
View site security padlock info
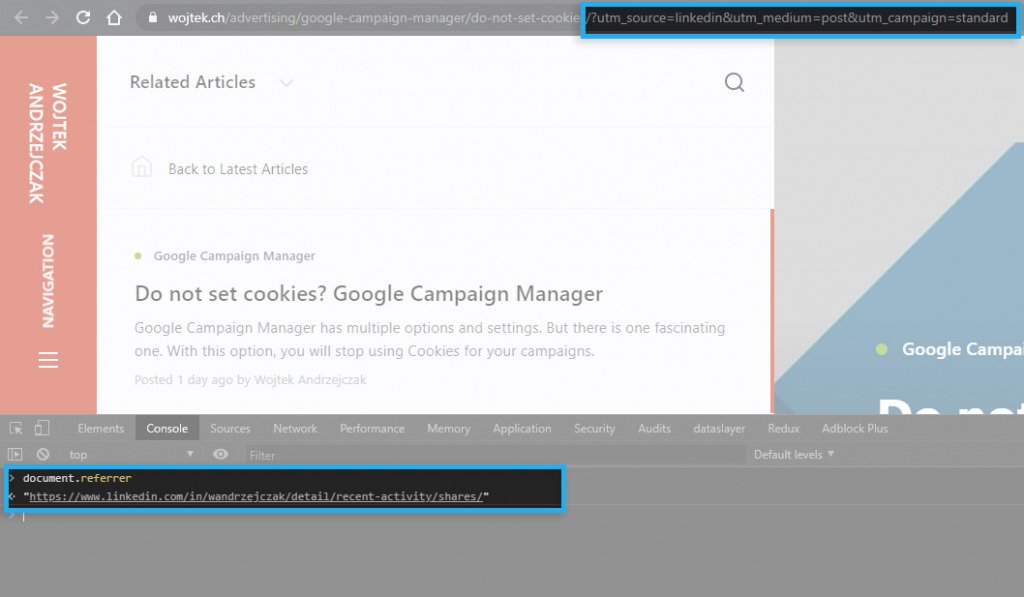pos(153,18)
